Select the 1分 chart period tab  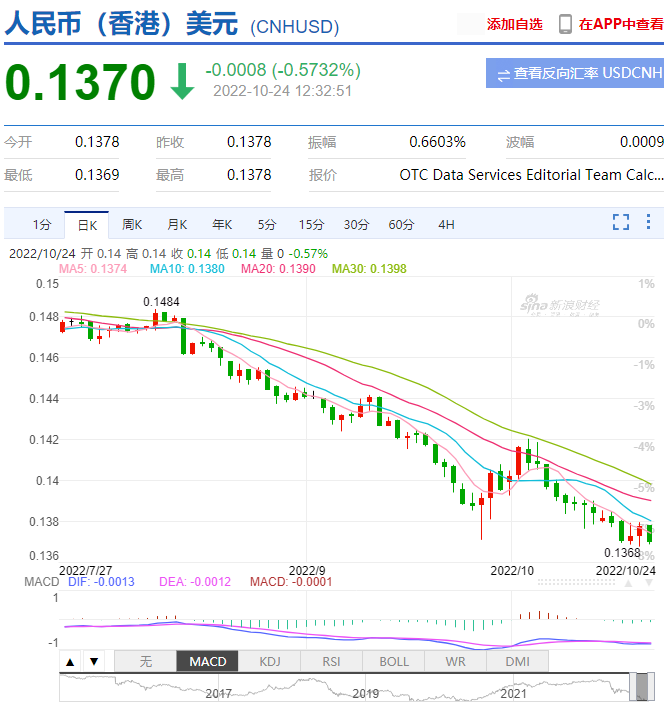point(41,225)
